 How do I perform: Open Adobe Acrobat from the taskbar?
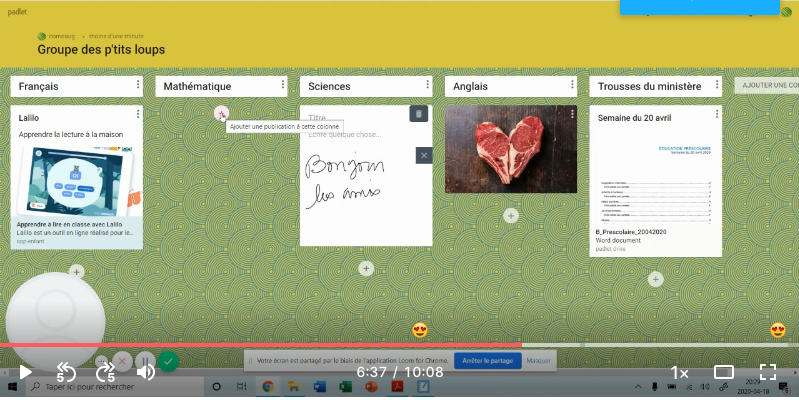397,387
